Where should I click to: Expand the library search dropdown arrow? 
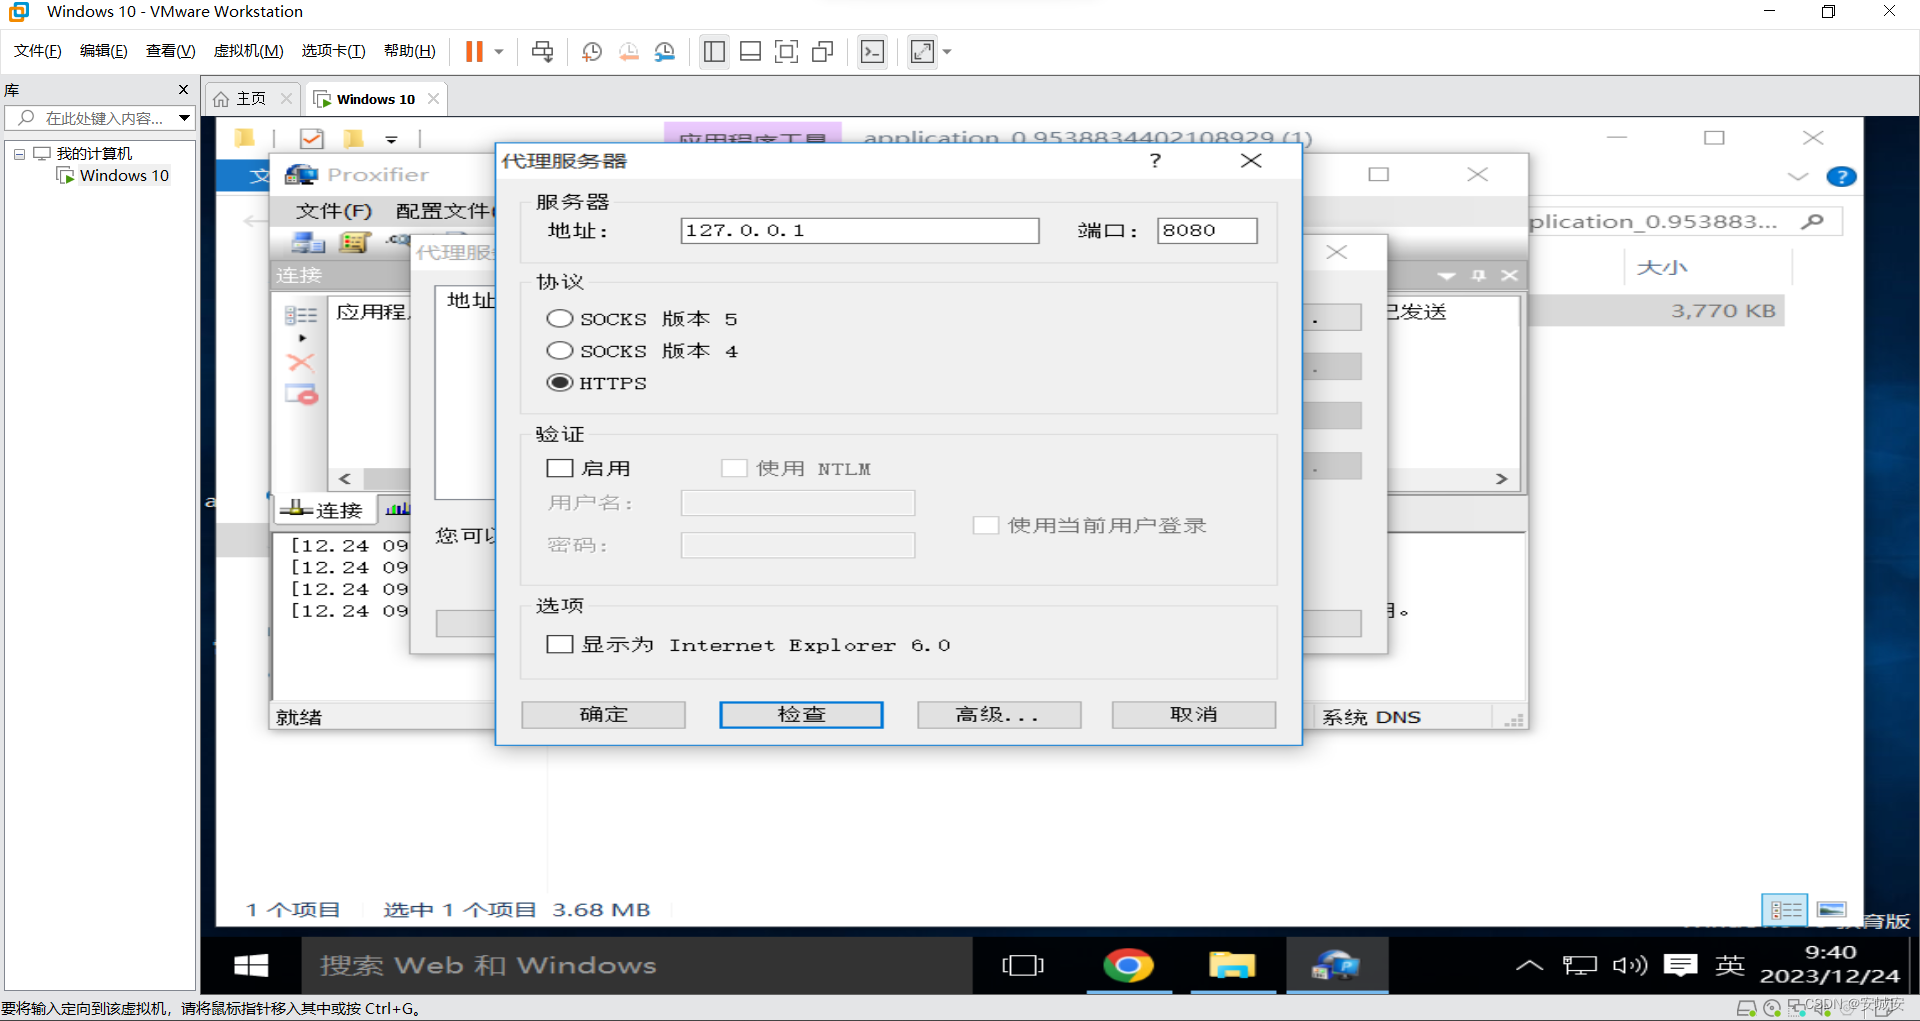click(x=184, y=118)
